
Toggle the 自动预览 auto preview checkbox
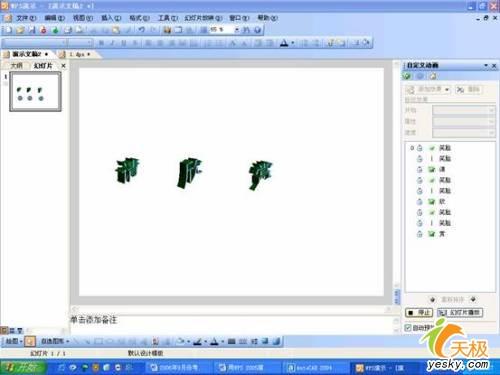pos(408,328)
